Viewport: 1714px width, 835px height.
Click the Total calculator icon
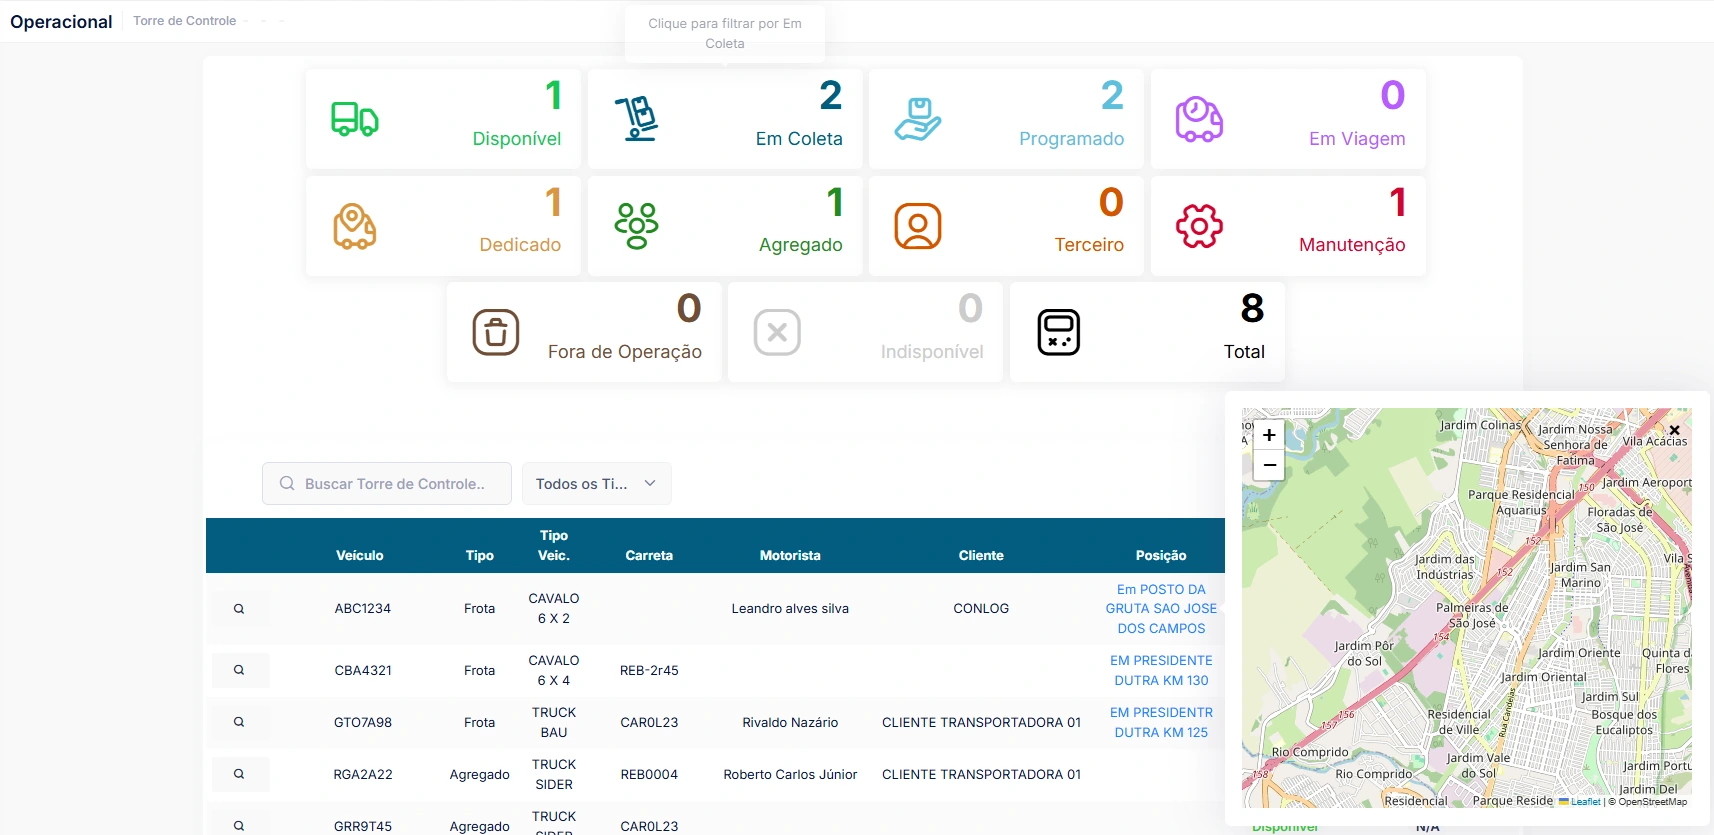(1059, 332)
